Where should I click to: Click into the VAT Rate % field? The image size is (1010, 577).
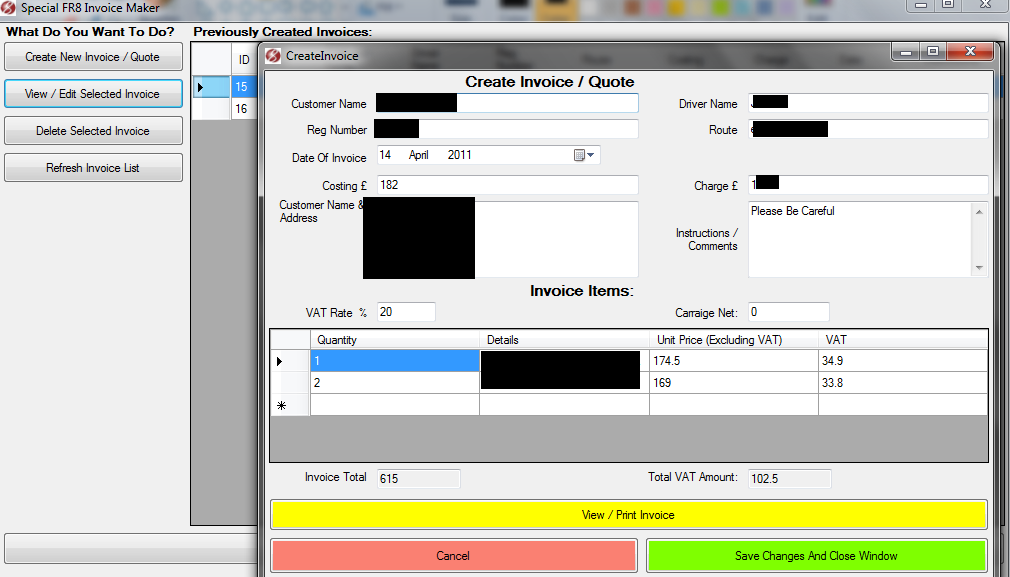405,313
